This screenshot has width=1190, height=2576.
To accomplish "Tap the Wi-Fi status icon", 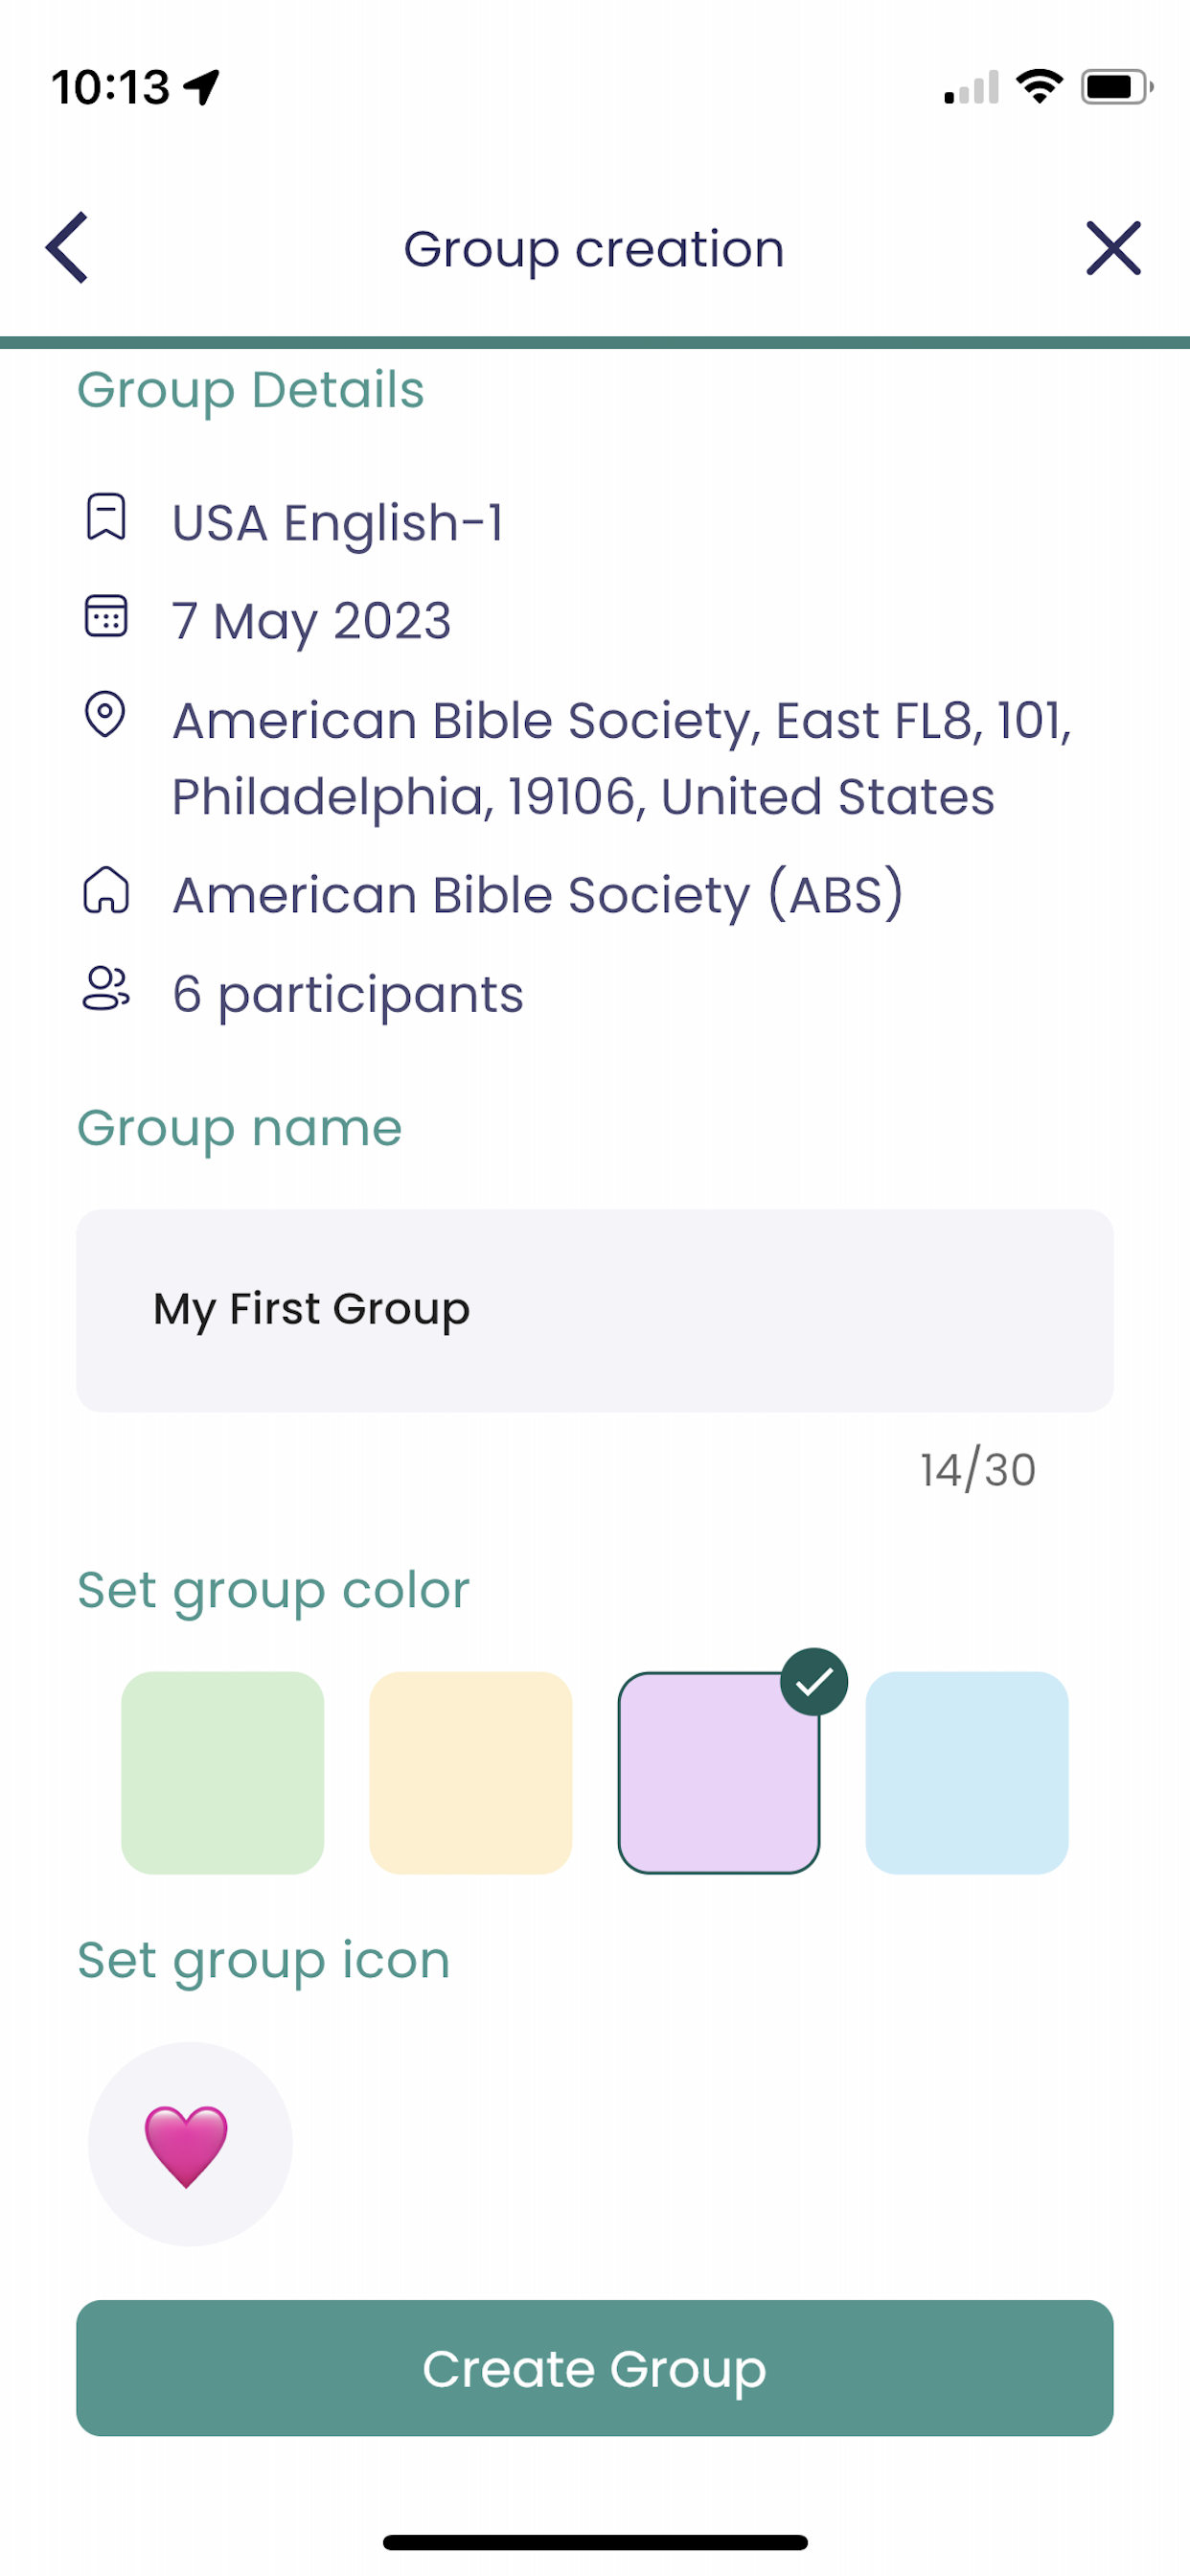I will [x=1040, y=86].
